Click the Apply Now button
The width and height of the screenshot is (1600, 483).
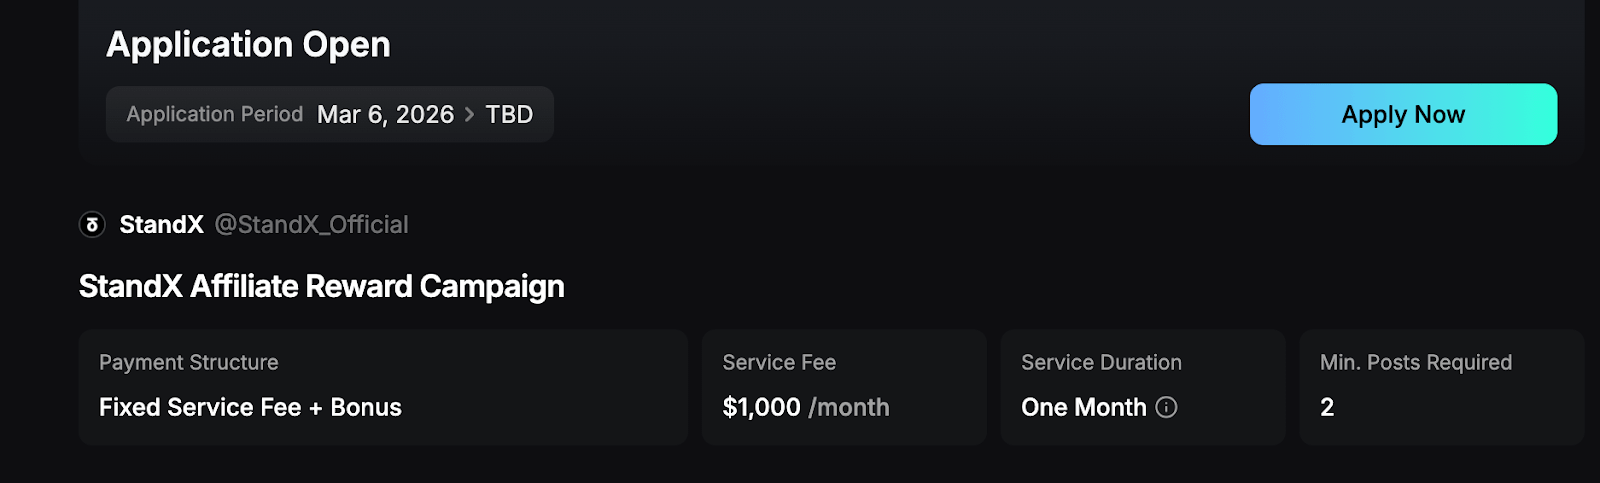point(1402,115)
